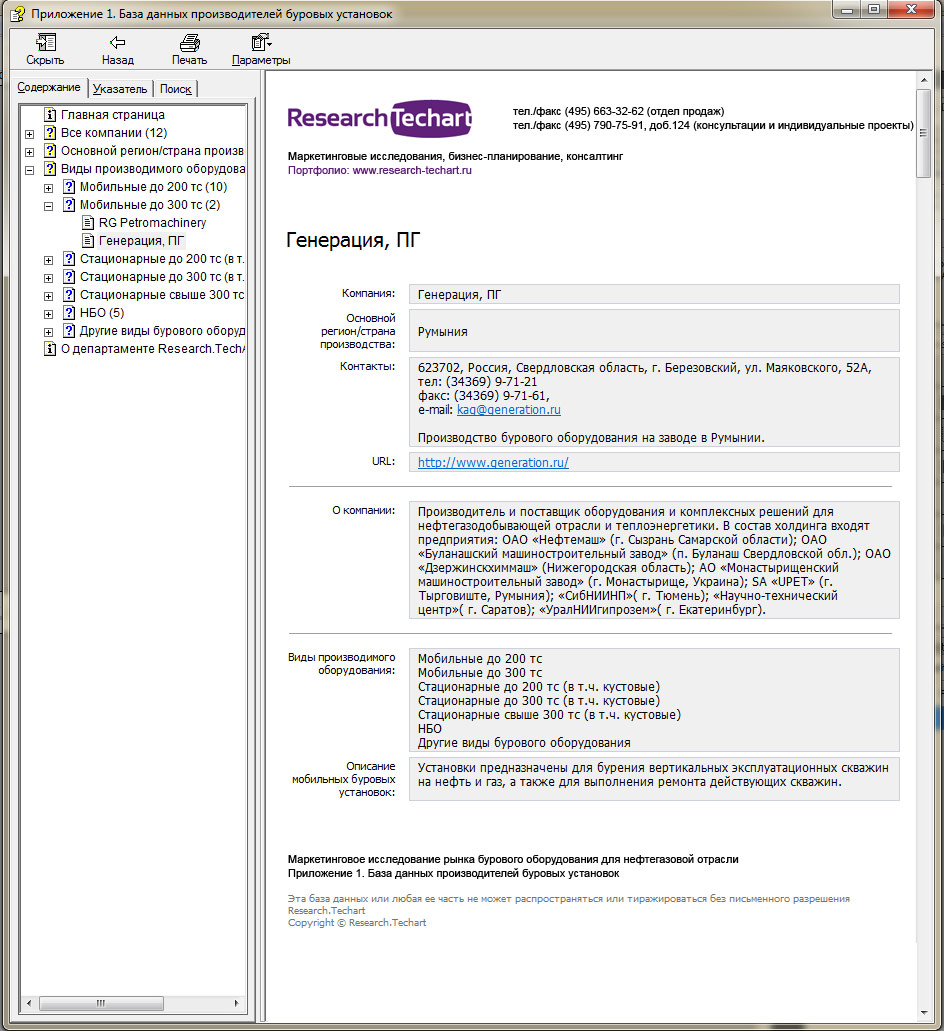This screenshot has width=944, height=1031.
Task: Open the kag@generation.ru email link
Action: pos(509,410)
